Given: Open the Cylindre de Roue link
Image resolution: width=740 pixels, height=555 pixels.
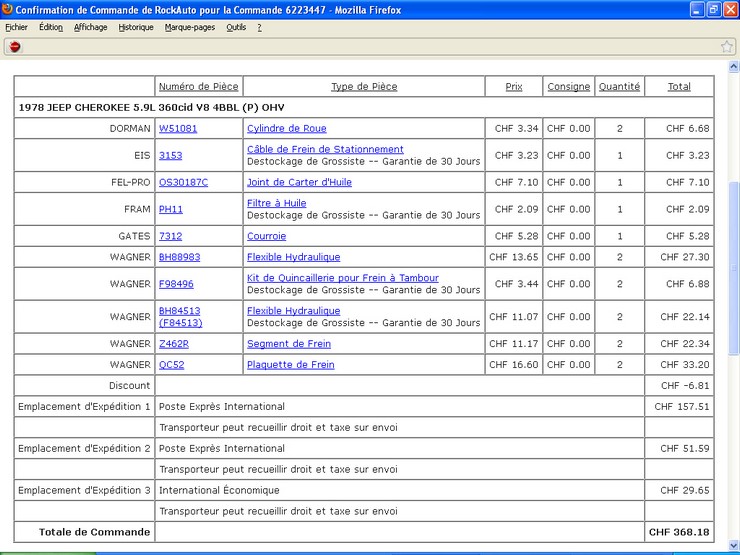Looking at the screenshot, I should (x=286, y=129).
